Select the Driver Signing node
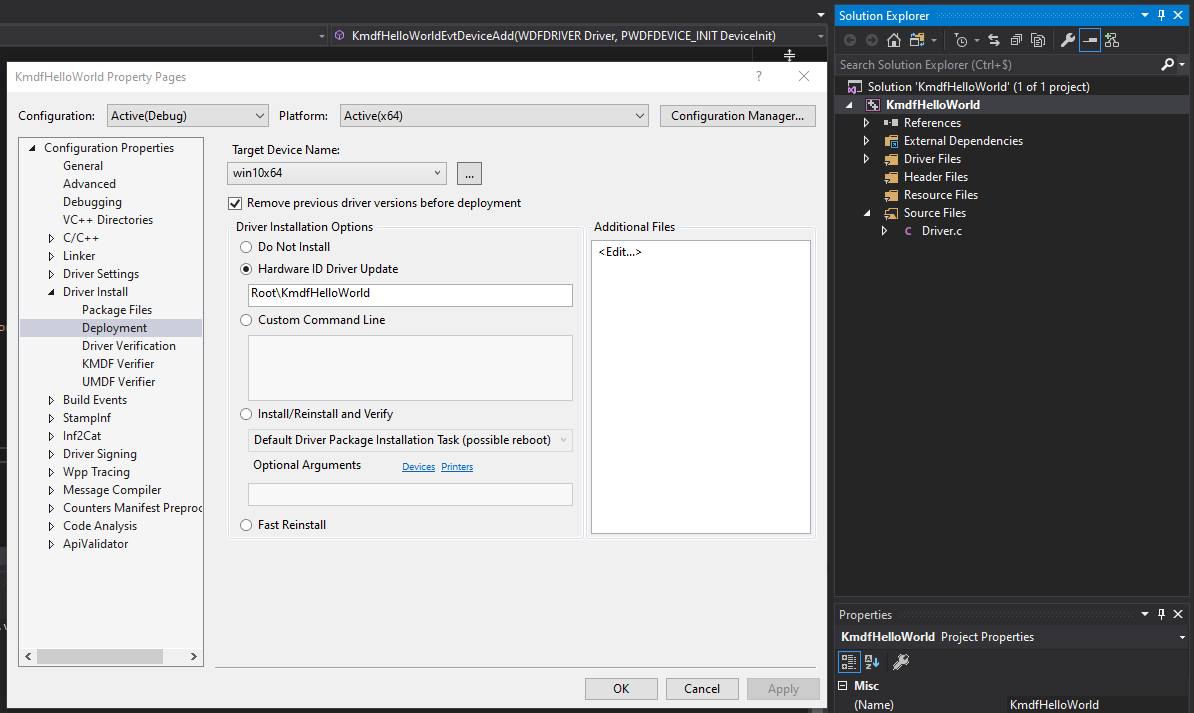This screenshot has height=713, width=1194. pos(100,454)
